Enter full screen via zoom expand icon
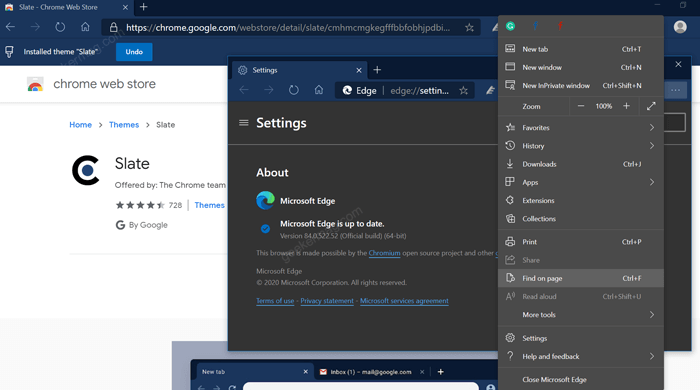The height and width of the screenshot is (390, 700). click(651, 106)
